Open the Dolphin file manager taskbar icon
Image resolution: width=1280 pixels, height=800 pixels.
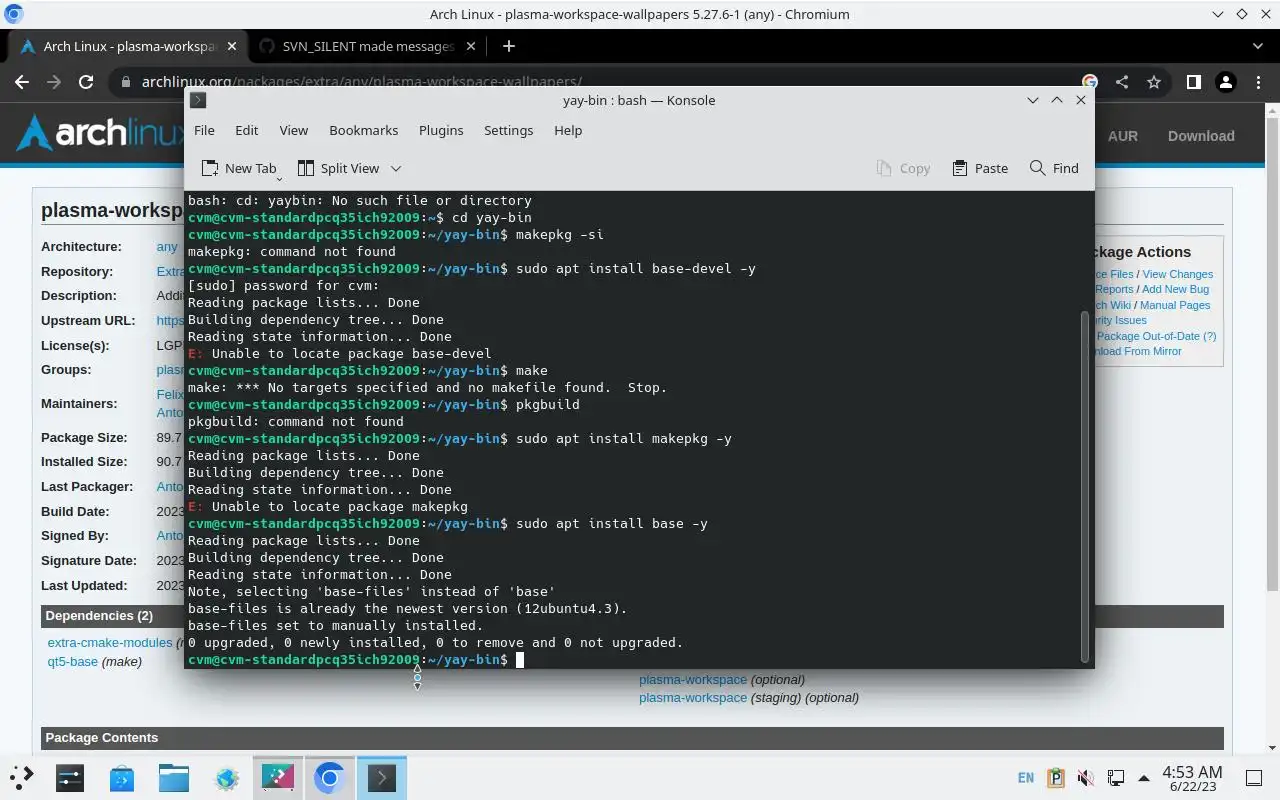coord(174,777)
